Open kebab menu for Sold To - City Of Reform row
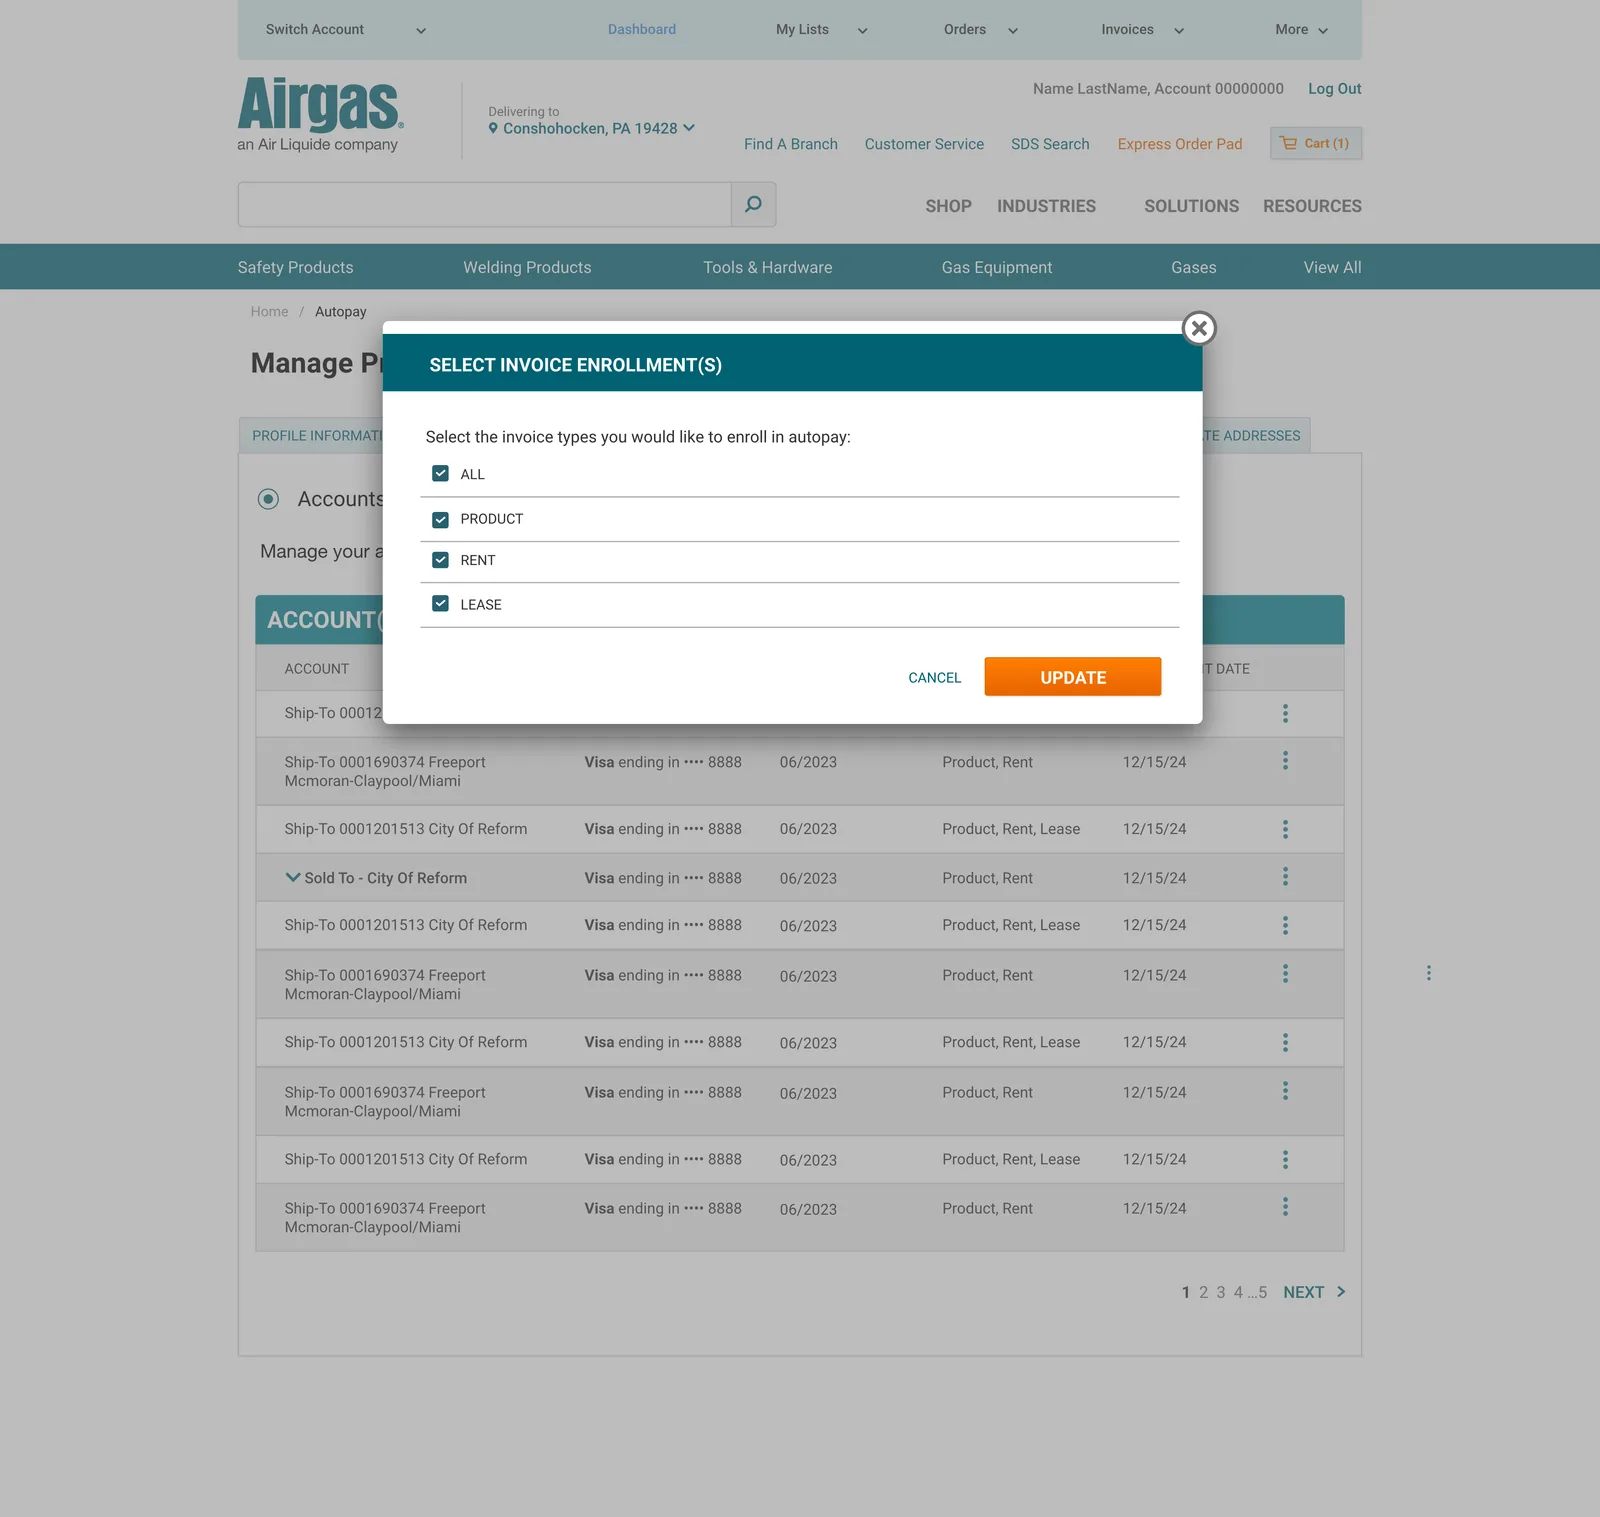1600x1517 pixels. [1285, 877]
